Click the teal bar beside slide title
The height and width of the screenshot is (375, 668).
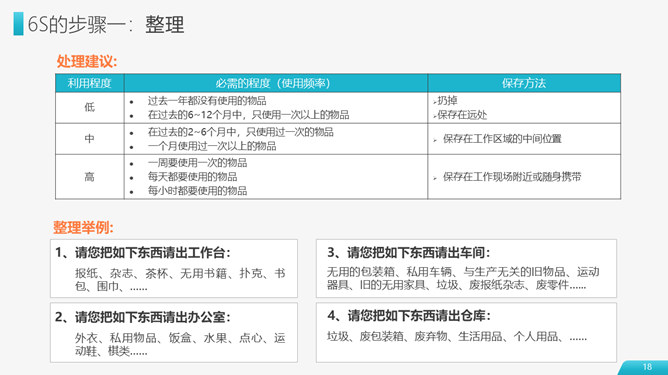(18, 23)
